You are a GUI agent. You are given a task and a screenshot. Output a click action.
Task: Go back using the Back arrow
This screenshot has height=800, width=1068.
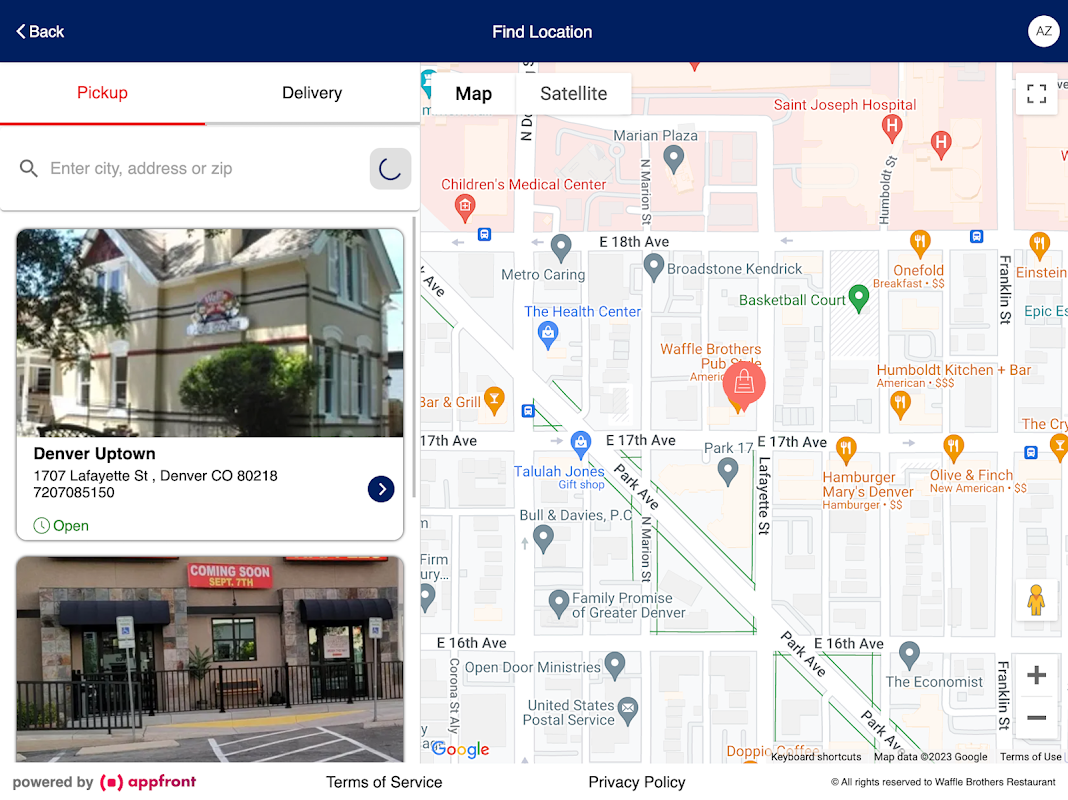pyautogui.click(x=40, y=31)
